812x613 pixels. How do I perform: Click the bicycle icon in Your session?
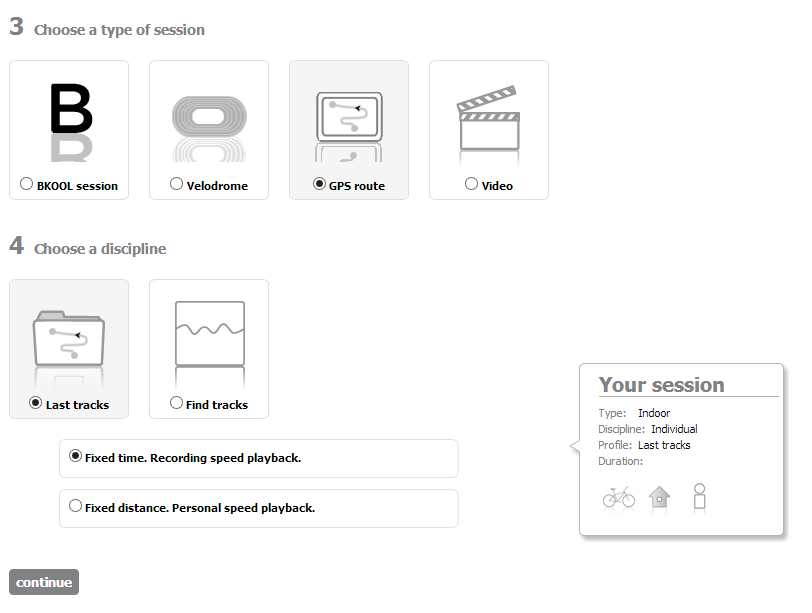619,497
